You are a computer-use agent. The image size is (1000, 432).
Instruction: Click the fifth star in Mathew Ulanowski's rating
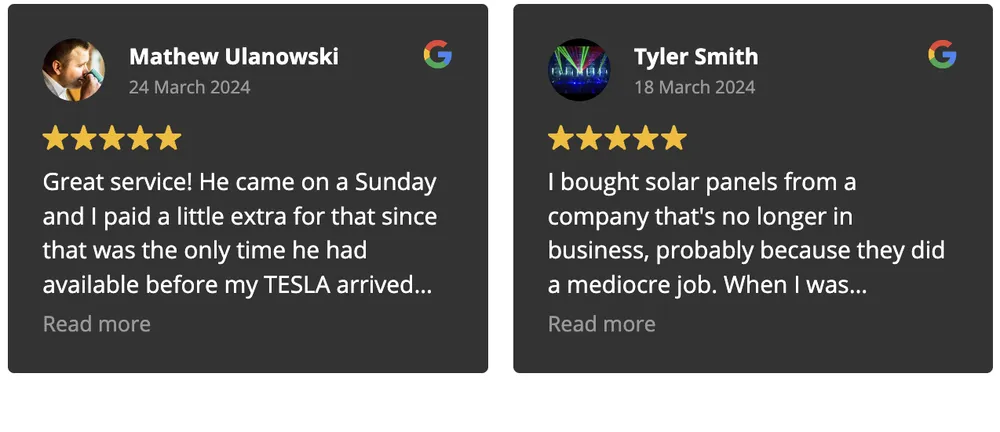(x=169, y=138)
